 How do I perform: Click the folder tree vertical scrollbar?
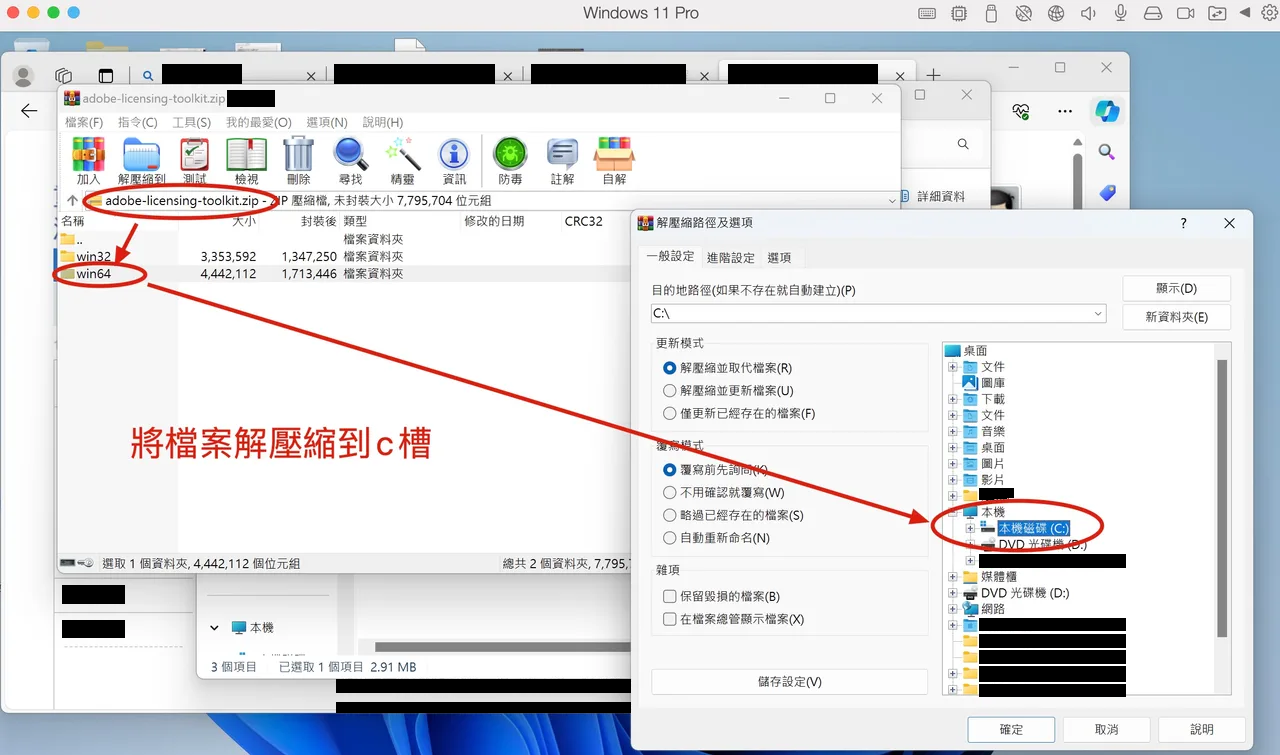click(x=1221, y=498)
